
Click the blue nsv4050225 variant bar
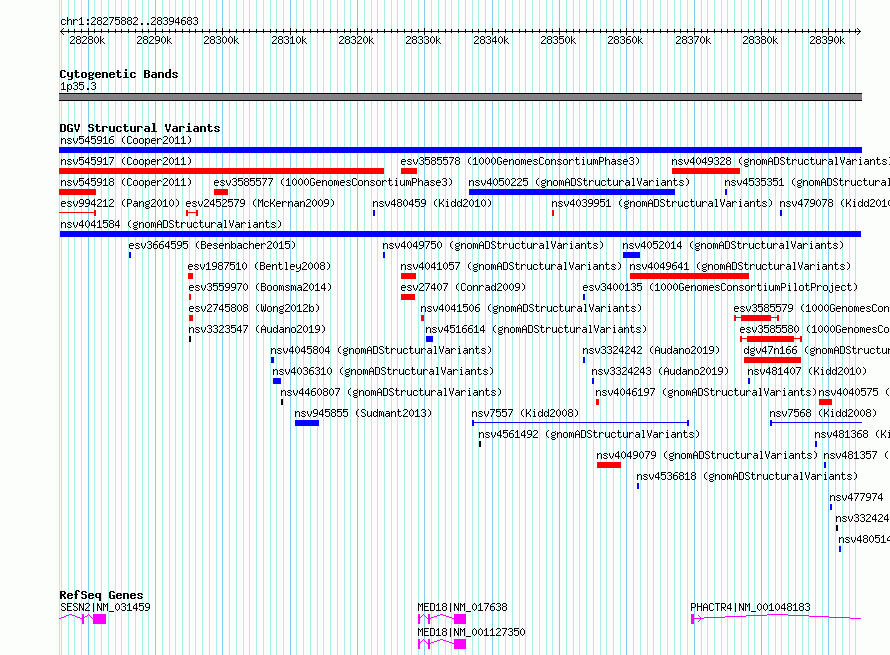point(572,192)
